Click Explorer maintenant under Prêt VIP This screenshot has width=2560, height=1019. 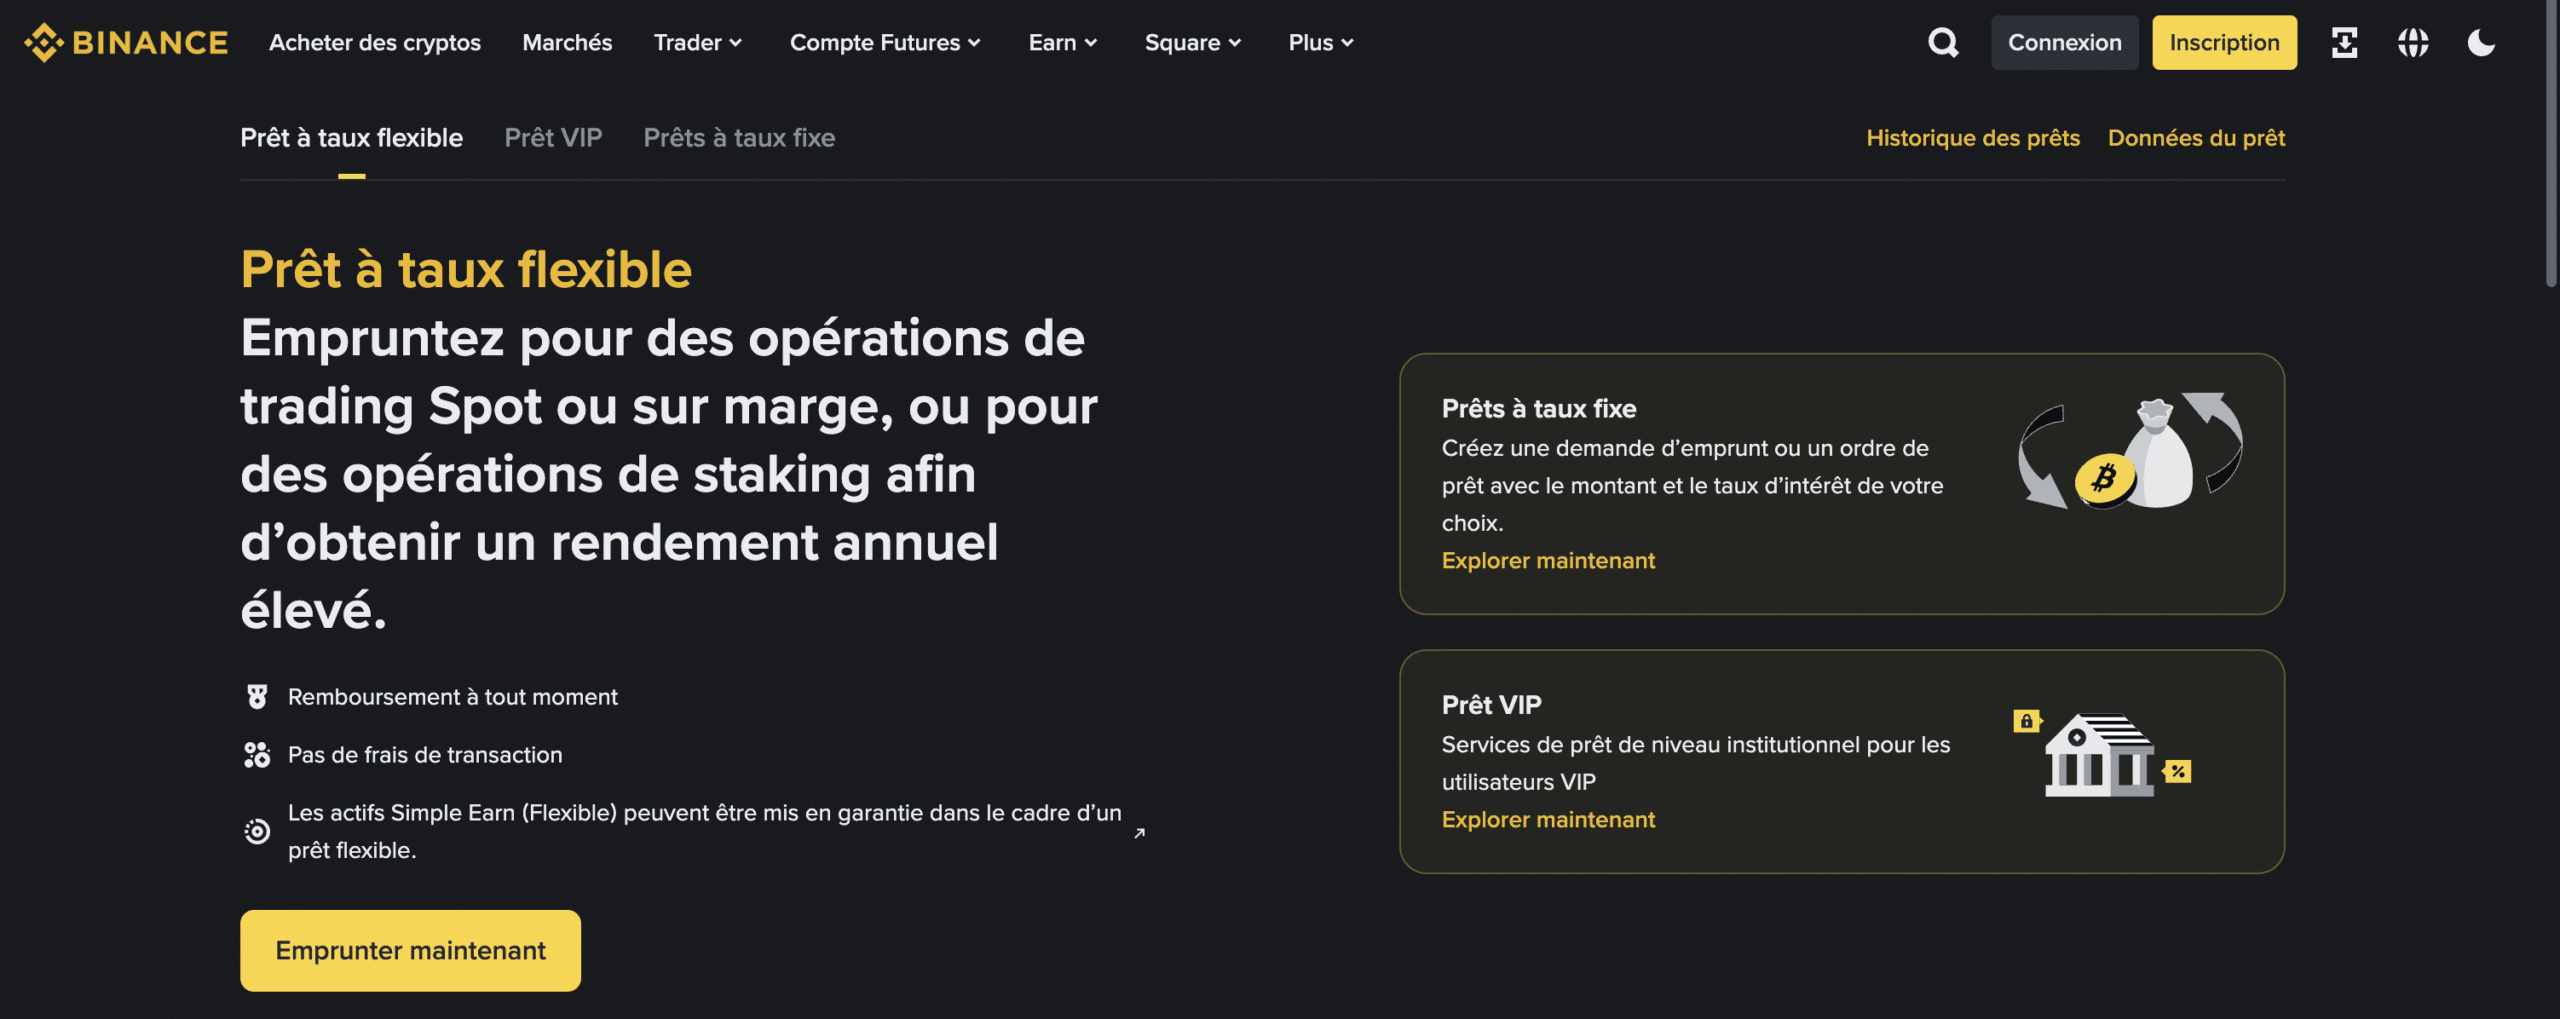coord(1548,820)
